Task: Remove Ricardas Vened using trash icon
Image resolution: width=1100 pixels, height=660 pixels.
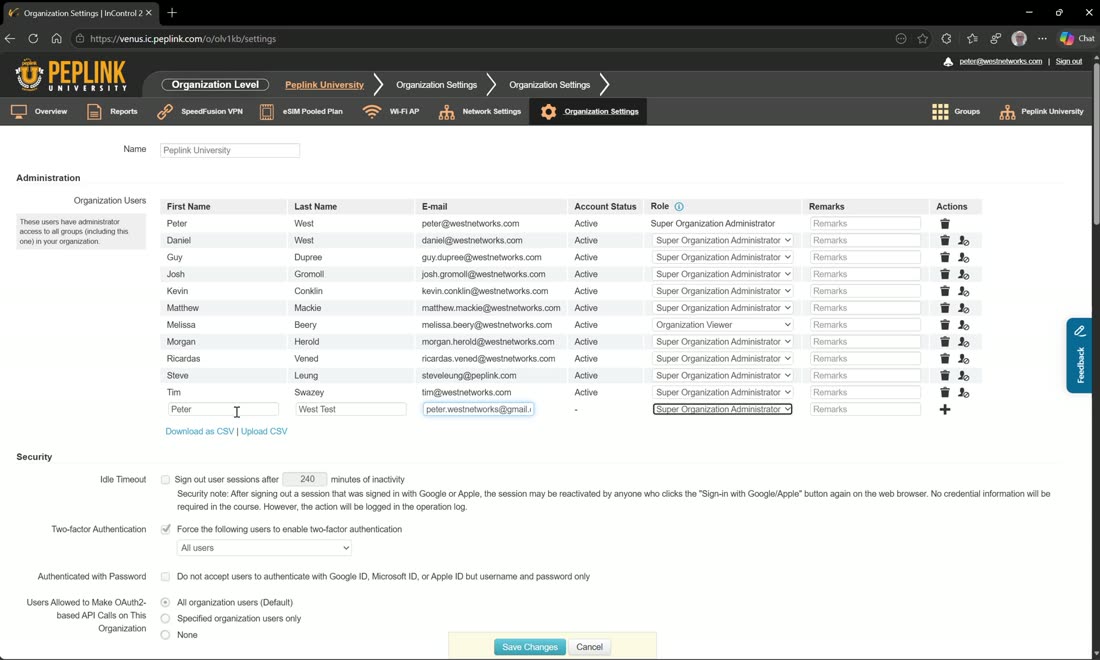Action: click(944, 358)
